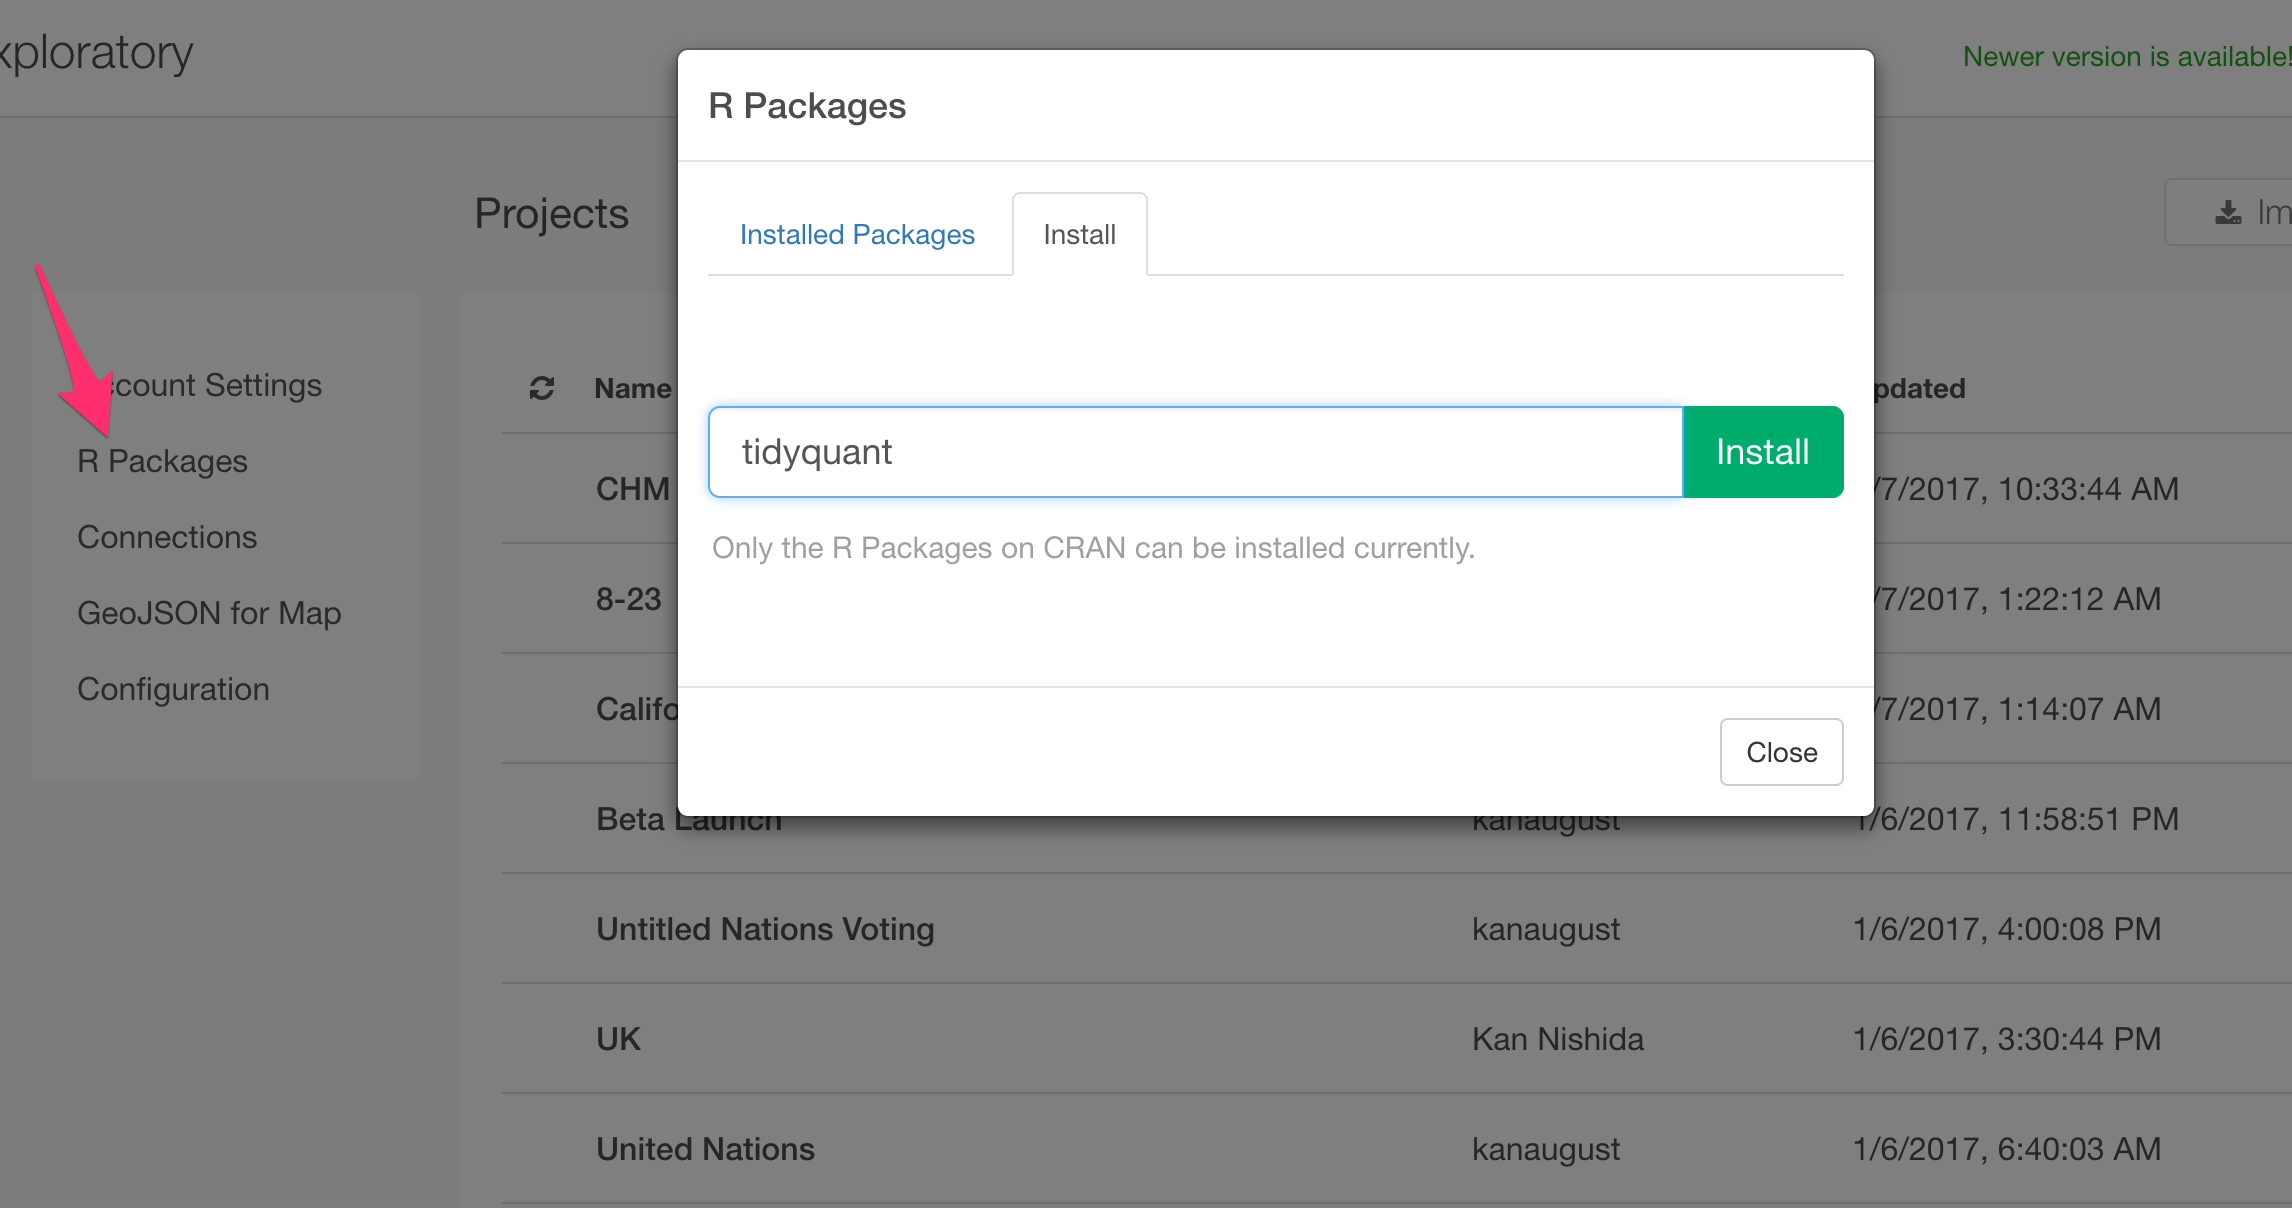Viewport: 2292px width, 1208px height.
Task: Open Untitled Nations Voting project
Action: coord(765,929)
